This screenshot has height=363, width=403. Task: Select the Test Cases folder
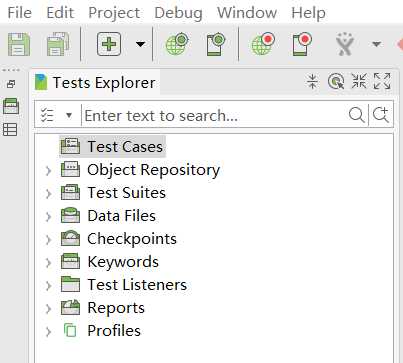tap(112, 147)
